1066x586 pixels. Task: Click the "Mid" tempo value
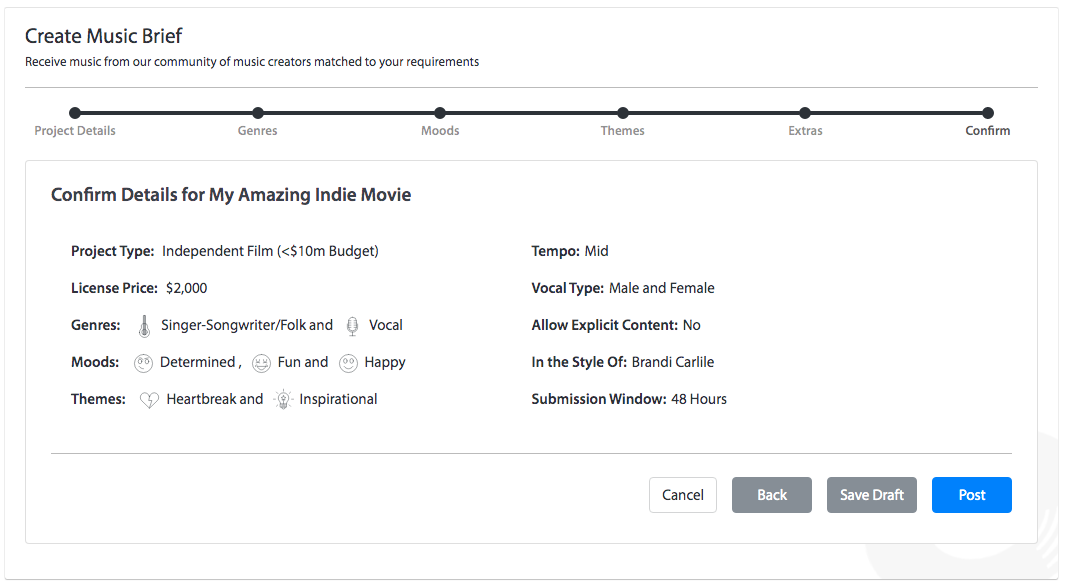tap(596, 252)
